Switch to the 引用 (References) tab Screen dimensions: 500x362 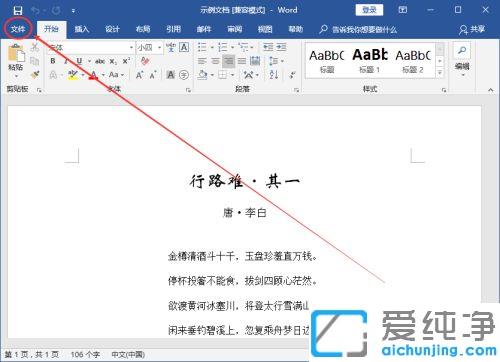pyautogui.click(x=174, y=29)
